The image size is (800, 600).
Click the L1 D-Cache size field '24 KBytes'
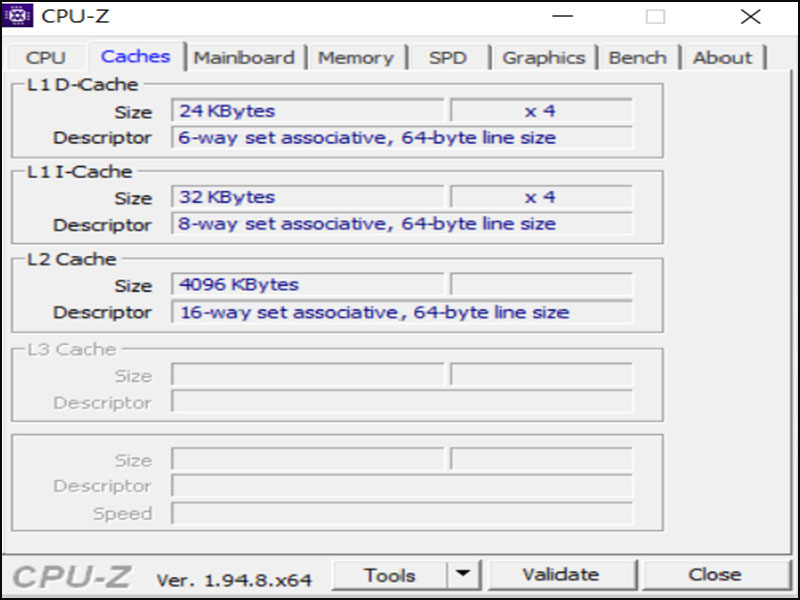[x=308, y=111]
